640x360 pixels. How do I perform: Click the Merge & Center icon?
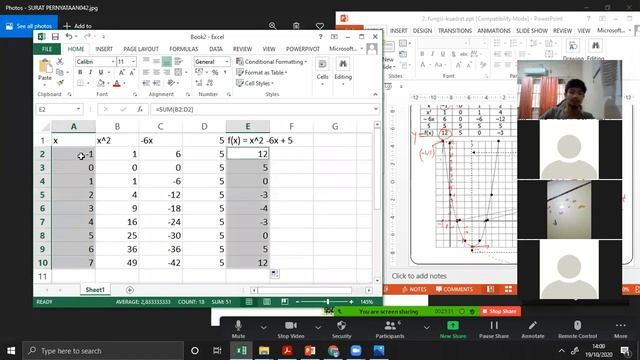click(x=178, y=72)
